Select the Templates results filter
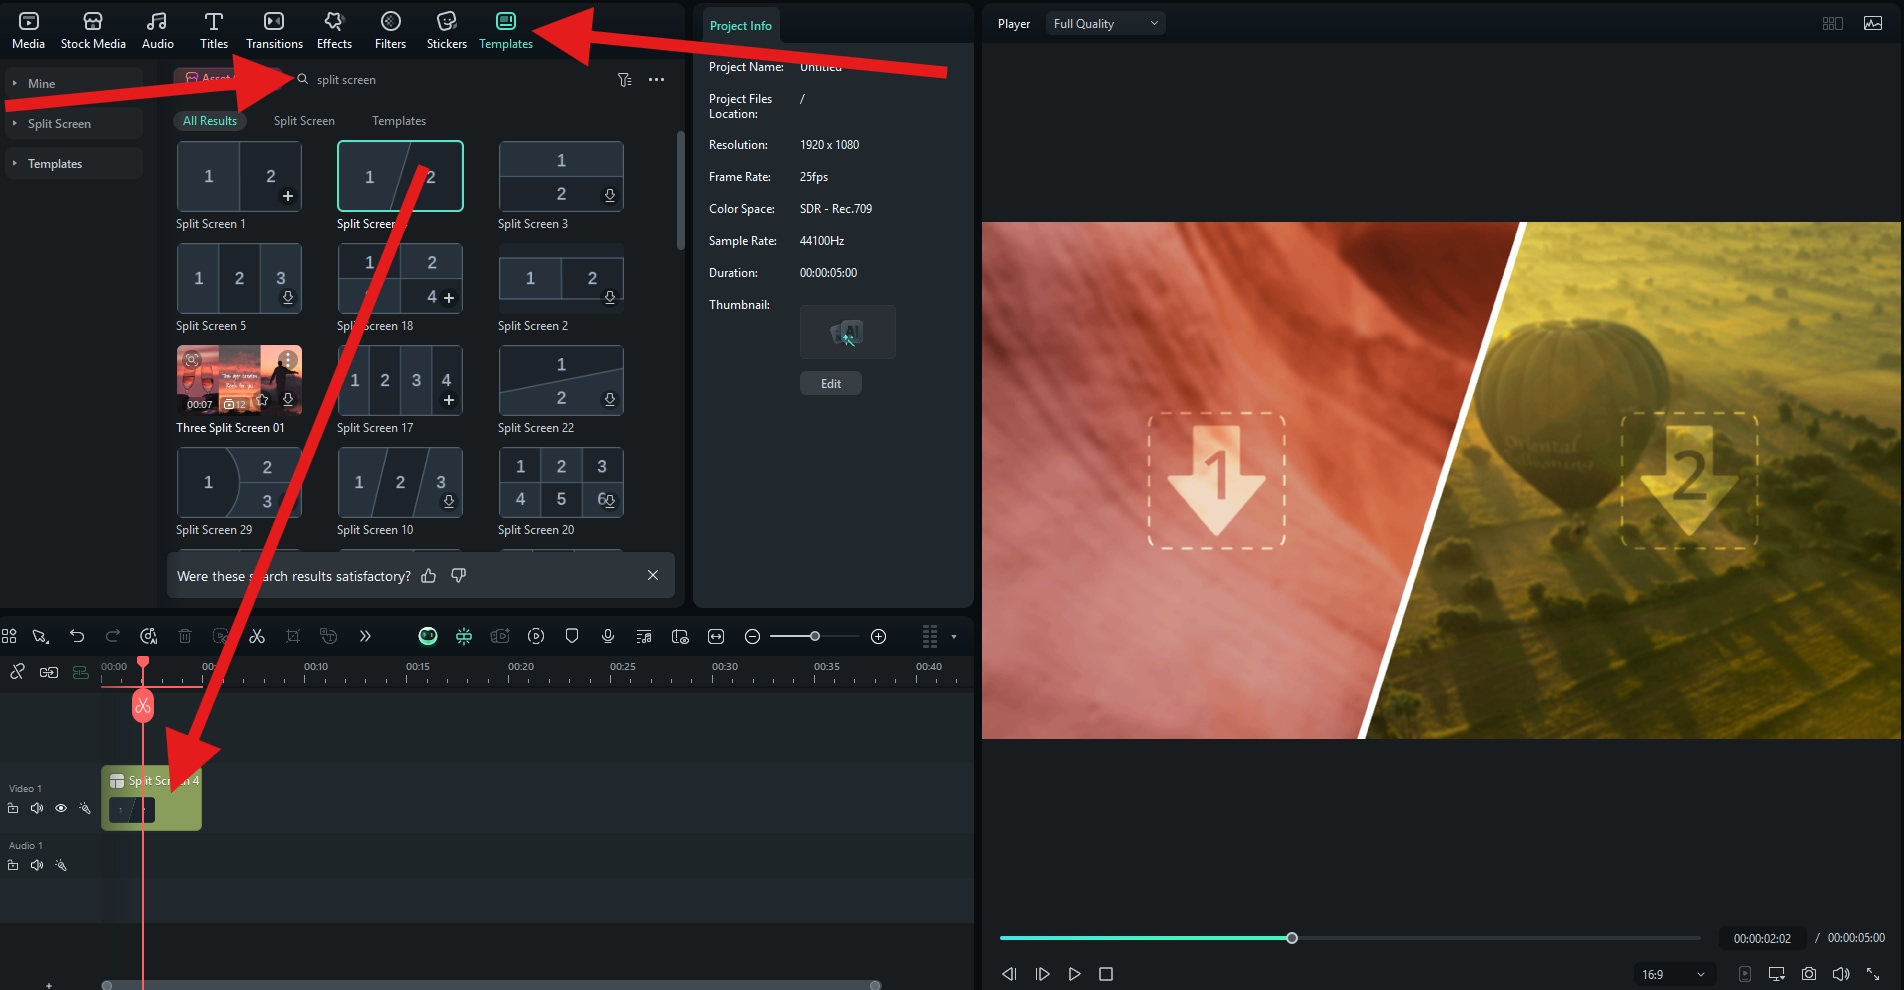1904x990 pixels. [399, 121]
